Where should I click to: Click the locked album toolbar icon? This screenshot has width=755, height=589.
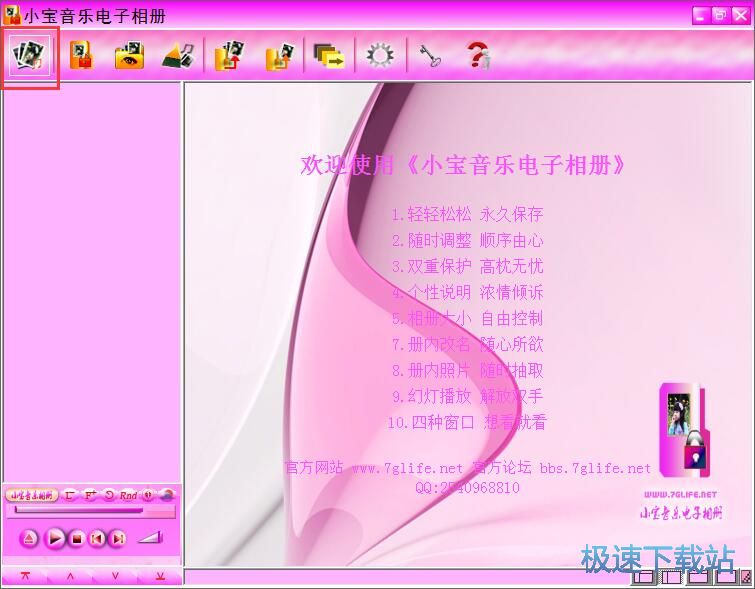click(x=80, y=56)
